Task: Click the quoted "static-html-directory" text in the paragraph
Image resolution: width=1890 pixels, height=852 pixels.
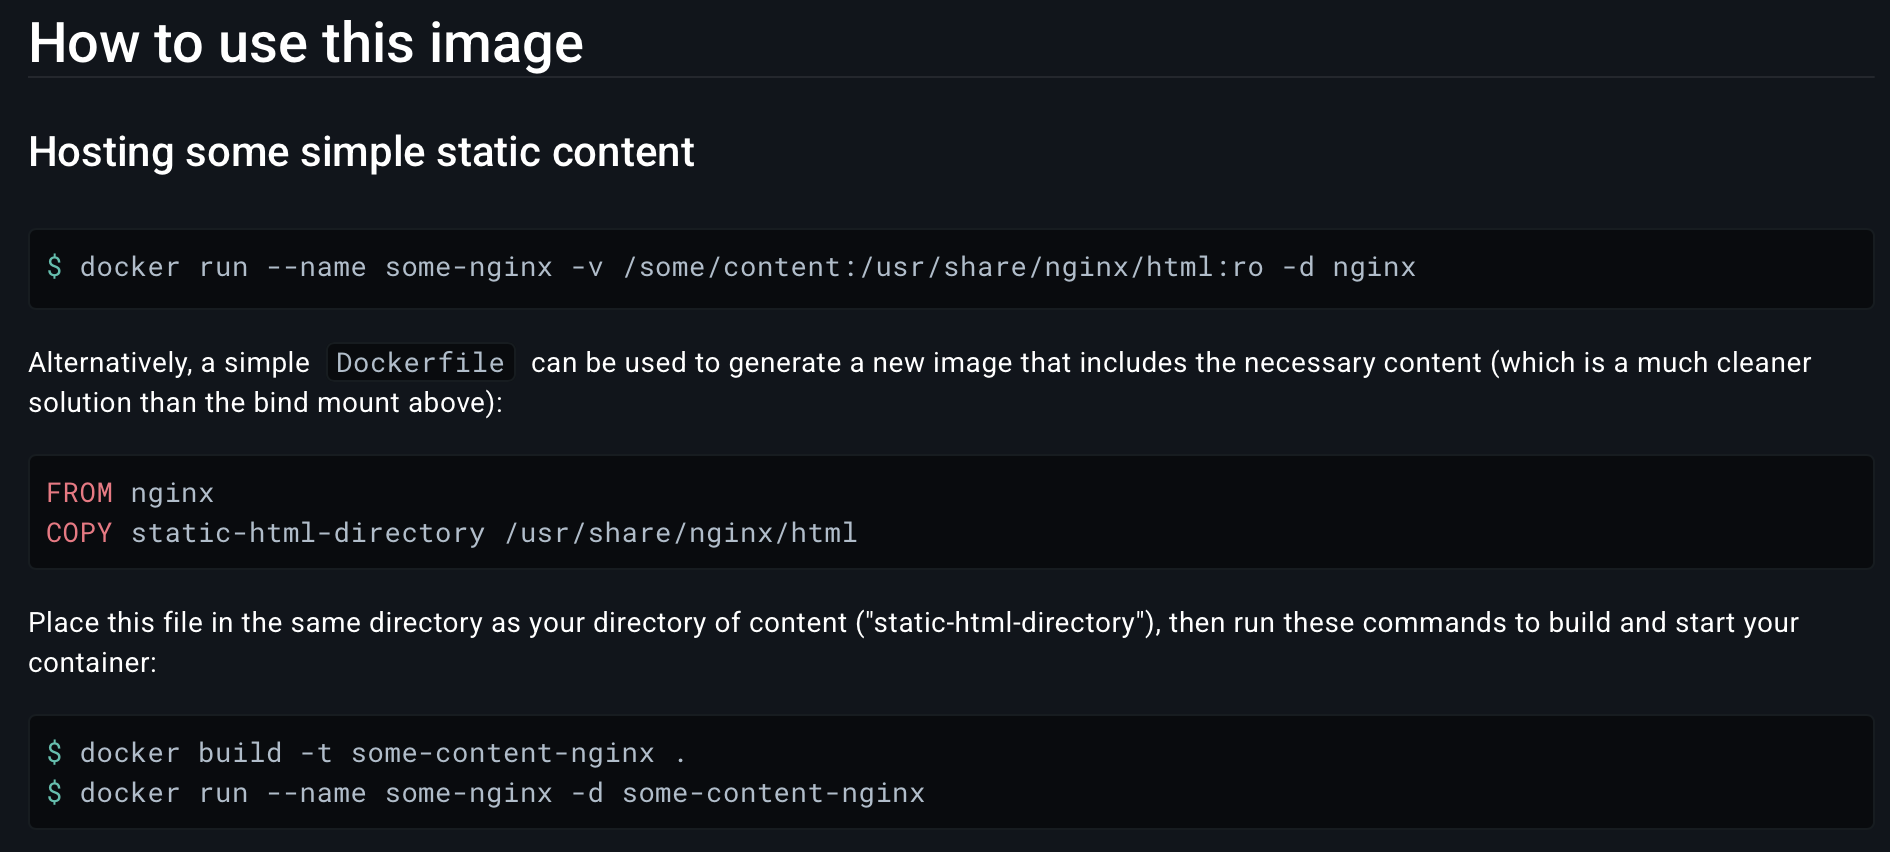Action: pyautogui.click(x=1004, y=623)
